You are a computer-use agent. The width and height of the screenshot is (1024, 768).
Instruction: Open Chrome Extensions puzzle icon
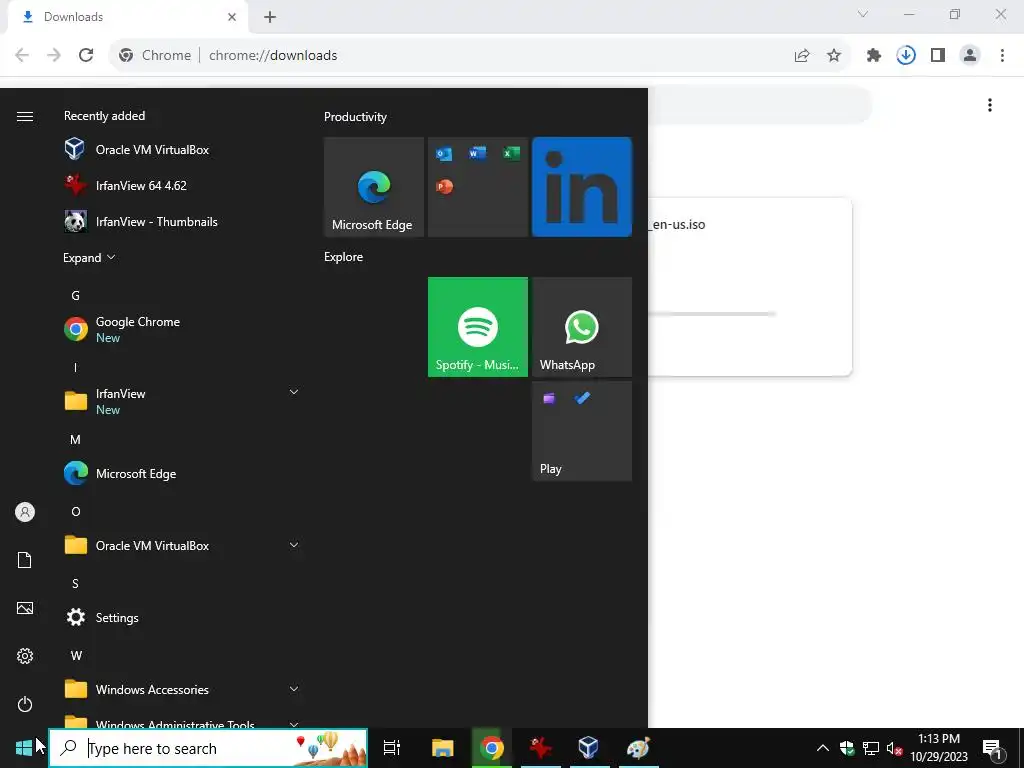pos(874,56)
